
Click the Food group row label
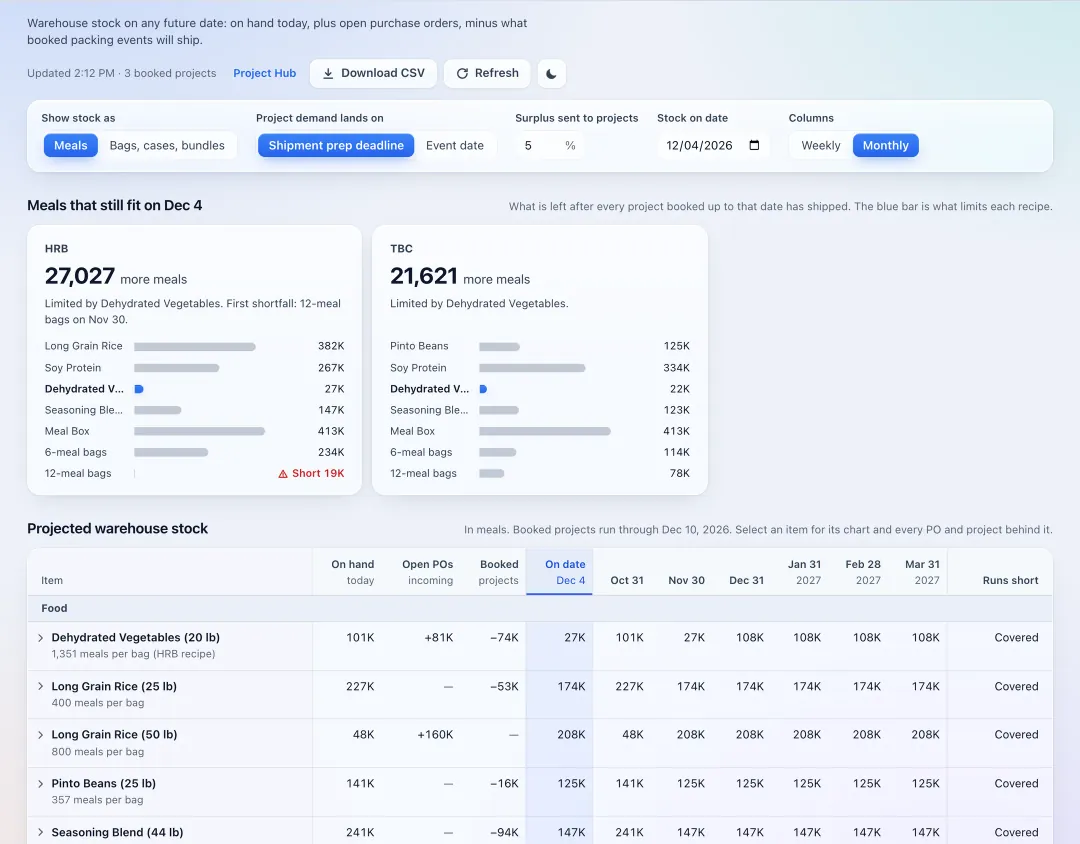tap(54, 608)
